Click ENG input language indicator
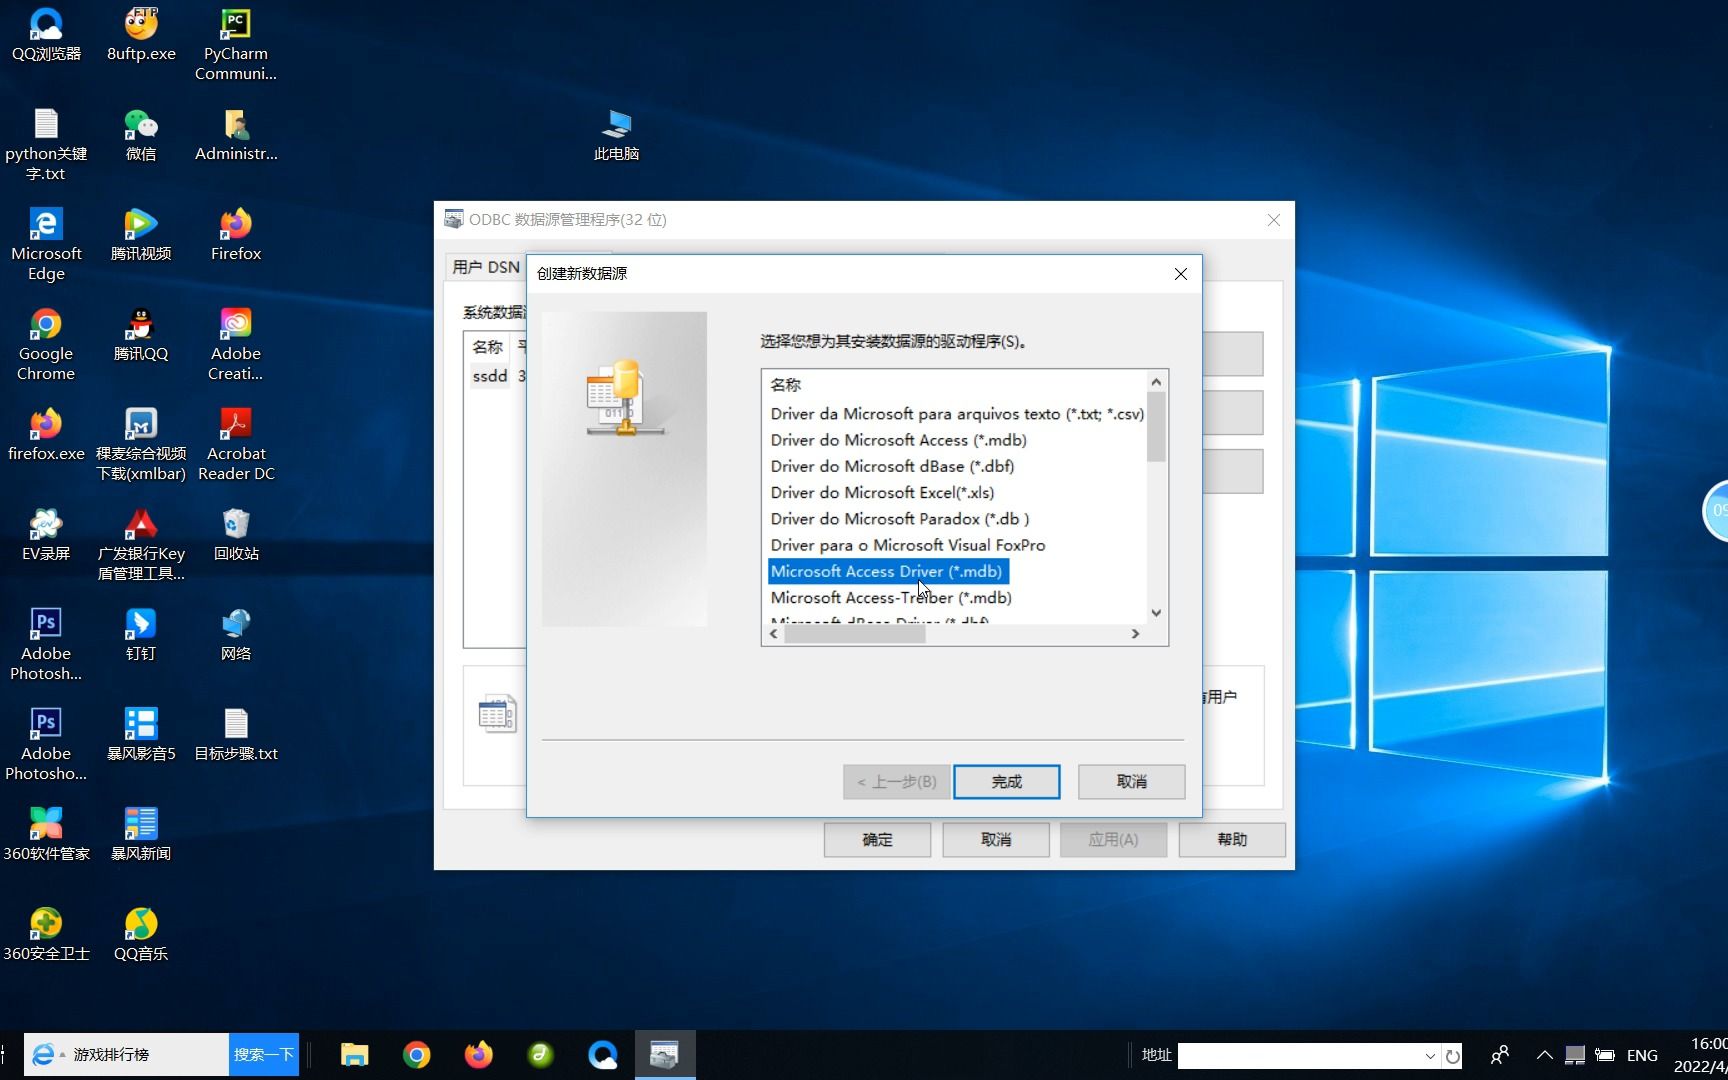Screen dimensions: 1728x1080 pyautogui.click(x=1642, y=1055)
